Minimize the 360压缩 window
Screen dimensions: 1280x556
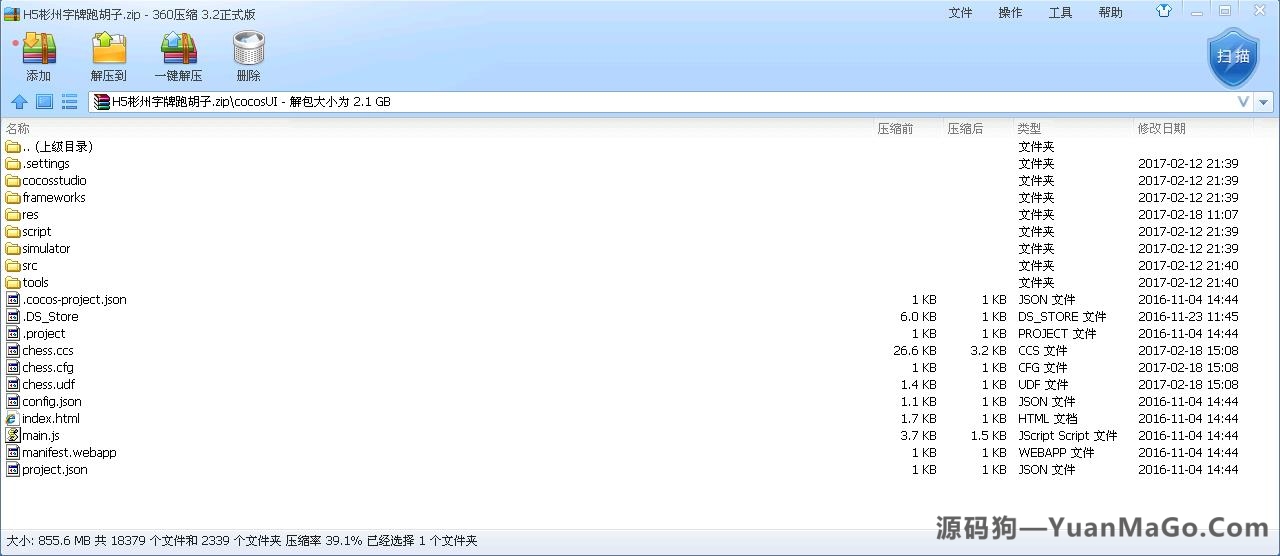click(x=1198, y=11)
